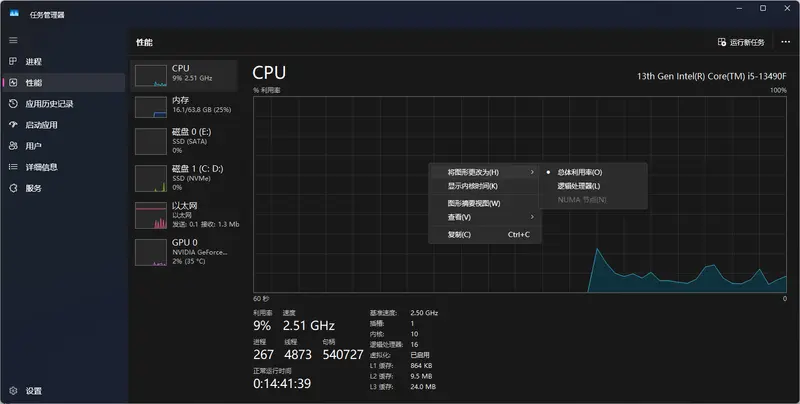Click the % 利用率 graph axis label
The height and width of the screenshot is (404, 800).
tap(266, 90)
